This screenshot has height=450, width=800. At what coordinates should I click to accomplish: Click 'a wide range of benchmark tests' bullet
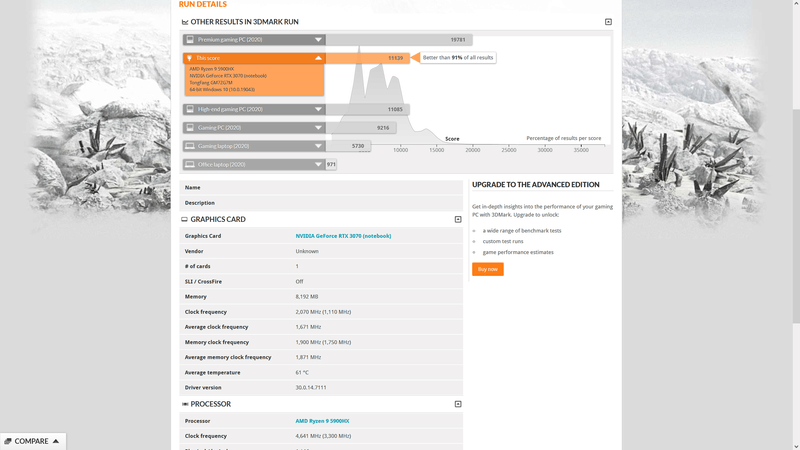pos(522,231)
